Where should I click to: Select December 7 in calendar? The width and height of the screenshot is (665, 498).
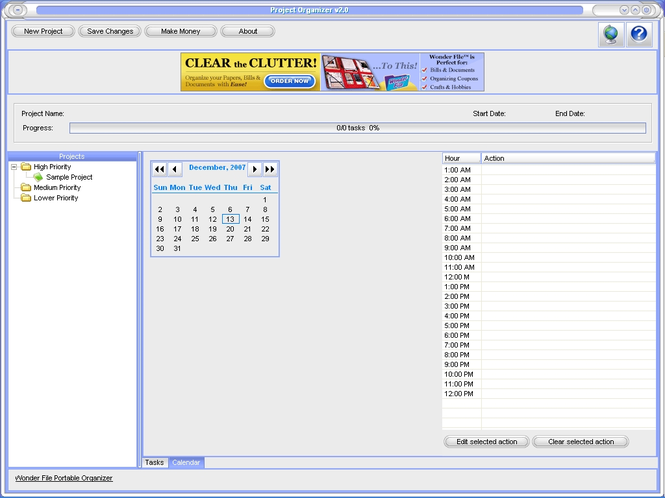248,210
